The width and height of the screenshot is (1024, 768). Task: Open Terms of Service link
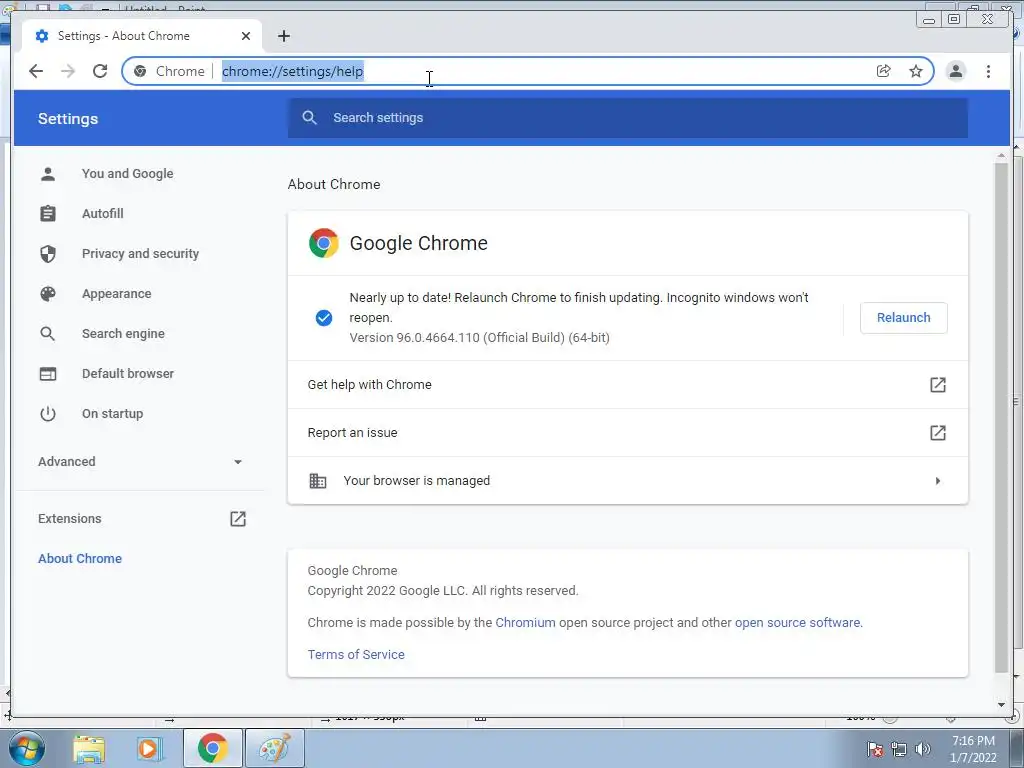[x=356, y=654]
